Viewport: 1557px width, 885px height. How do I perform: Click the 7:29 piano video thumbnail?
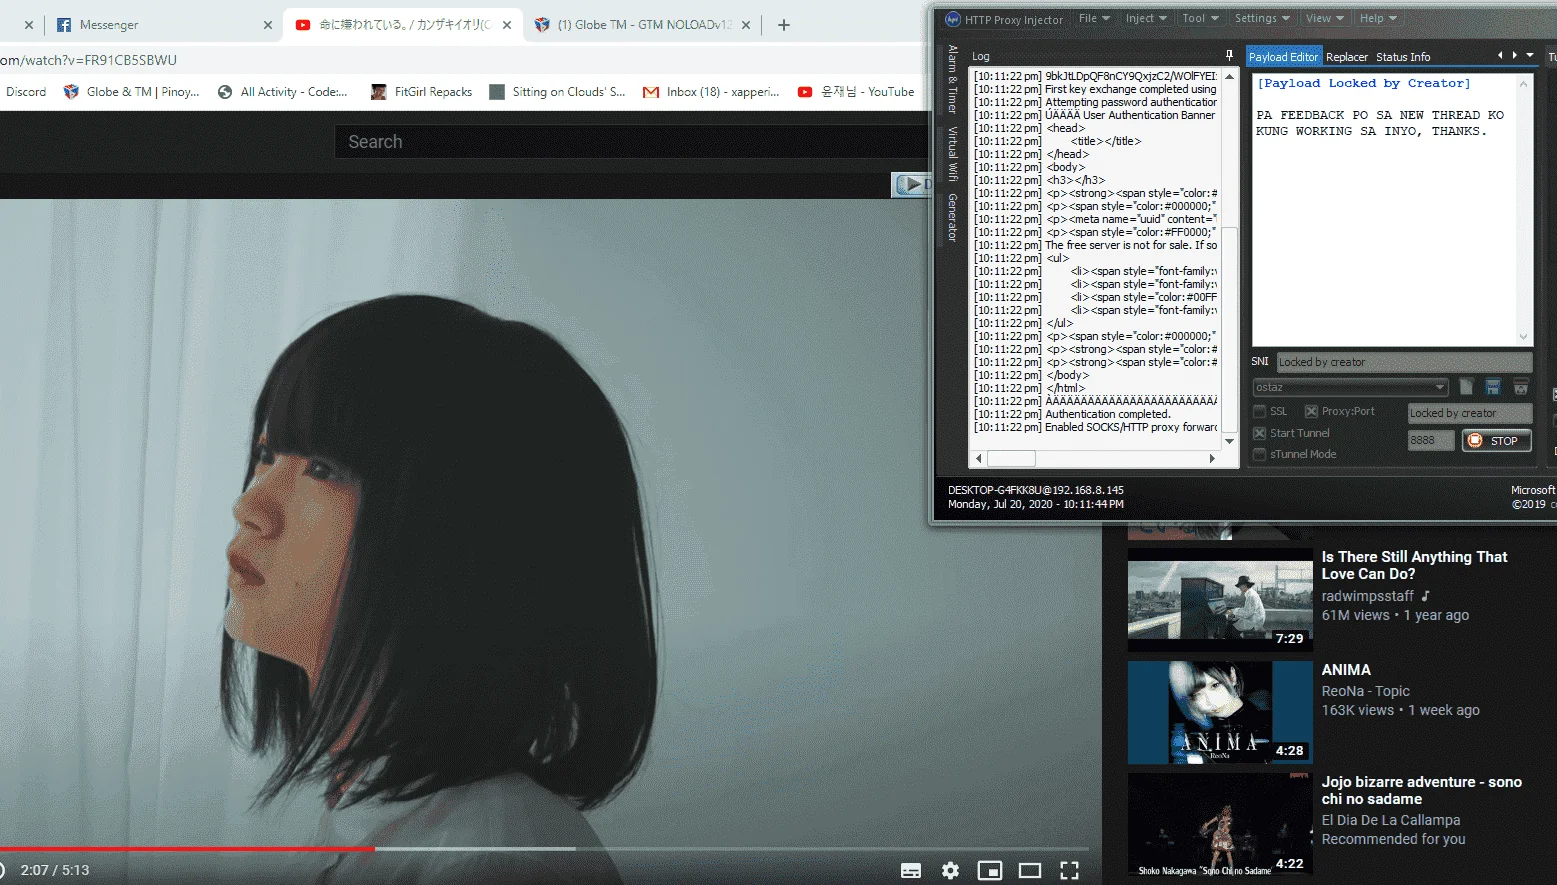[1220, 598]
